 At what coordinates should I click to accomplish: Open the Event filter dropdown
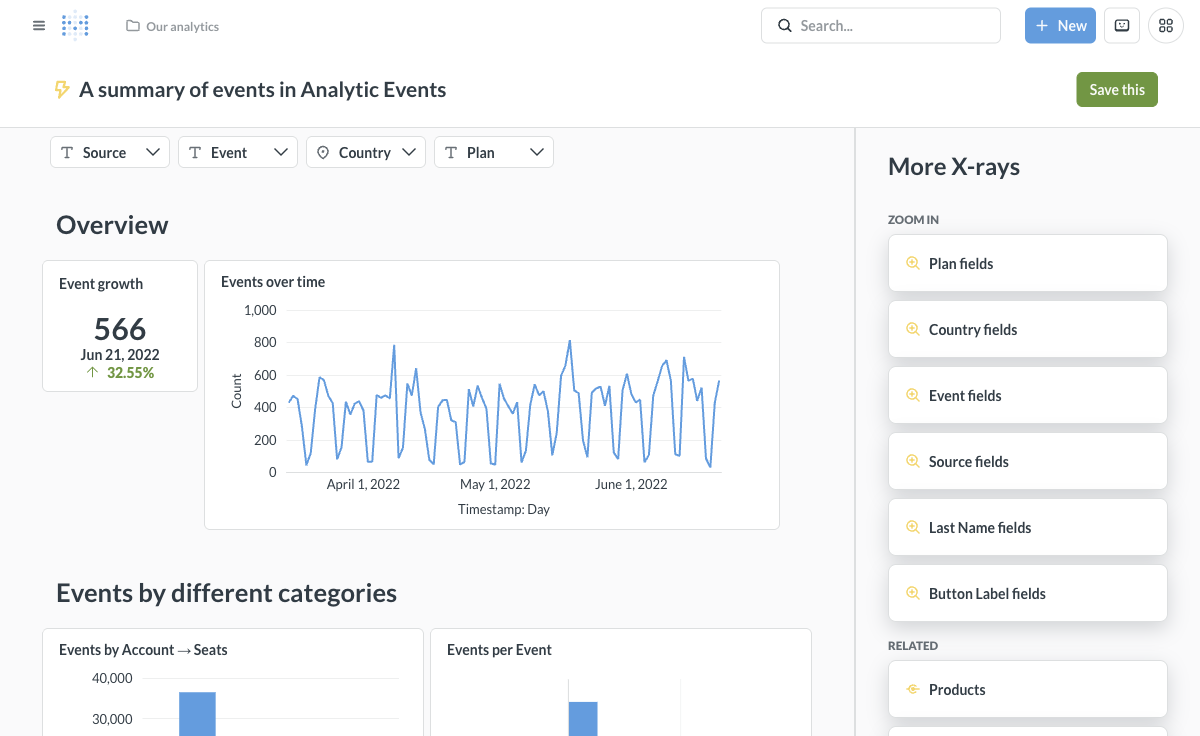(238, 152)
